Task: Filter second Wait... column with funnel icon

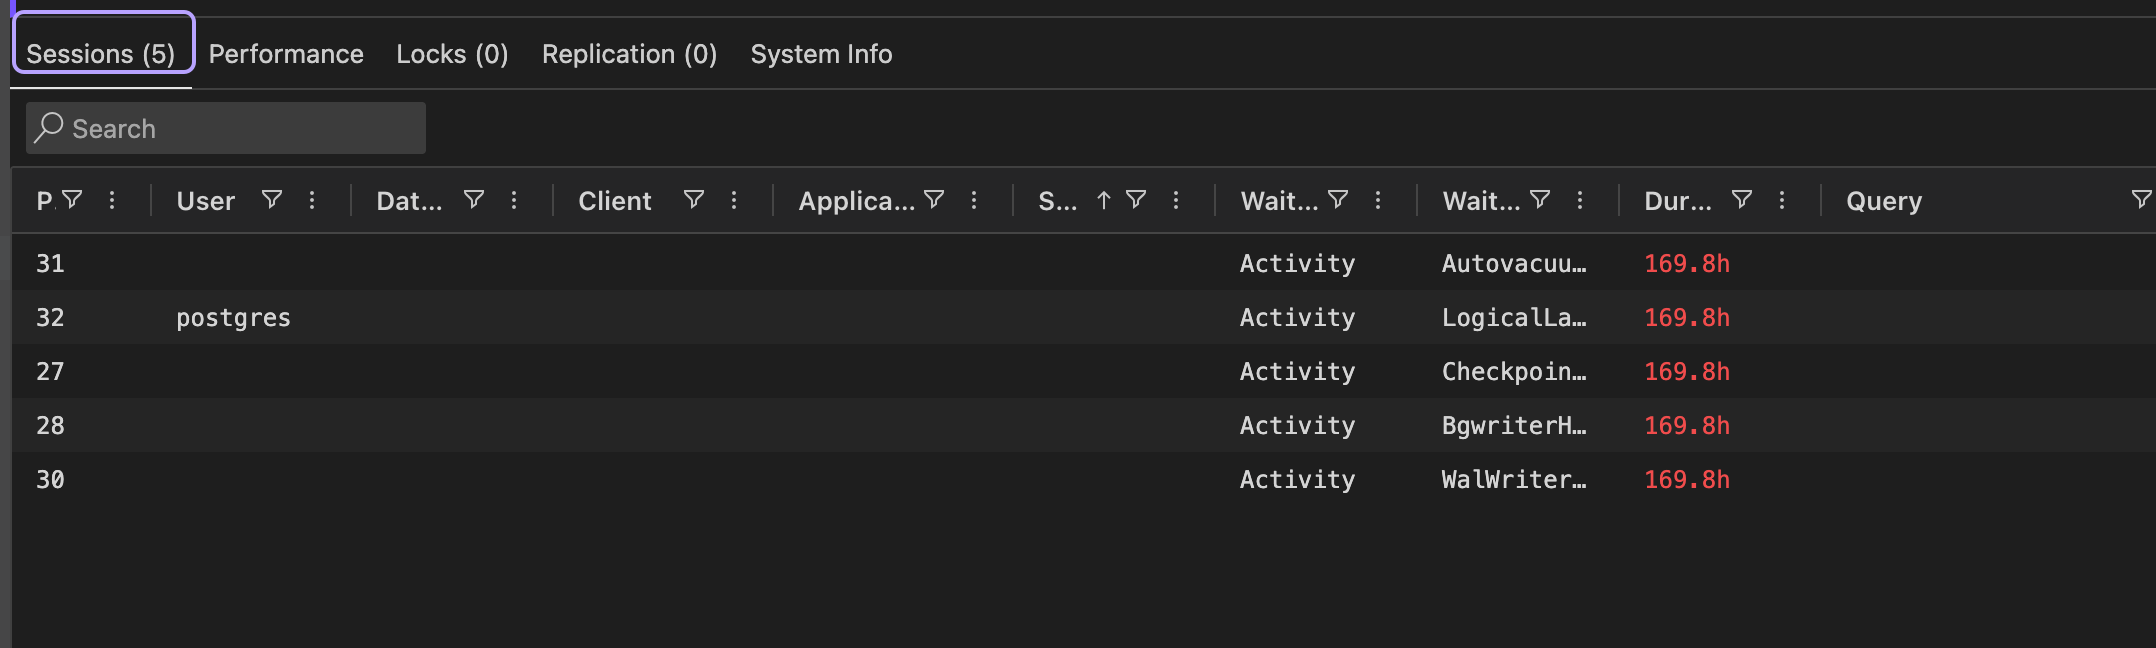Action: (x=1540, y=200)
